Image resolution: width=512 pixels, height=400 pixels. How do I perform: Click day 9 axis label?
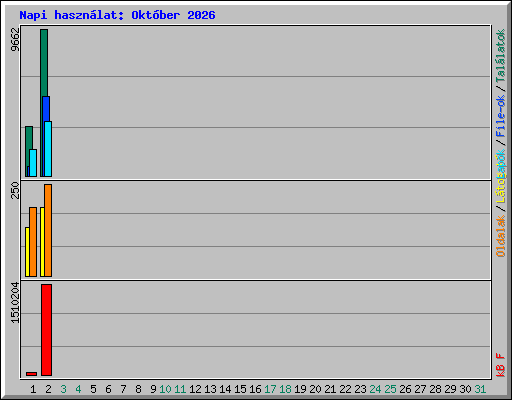(153, 389)
